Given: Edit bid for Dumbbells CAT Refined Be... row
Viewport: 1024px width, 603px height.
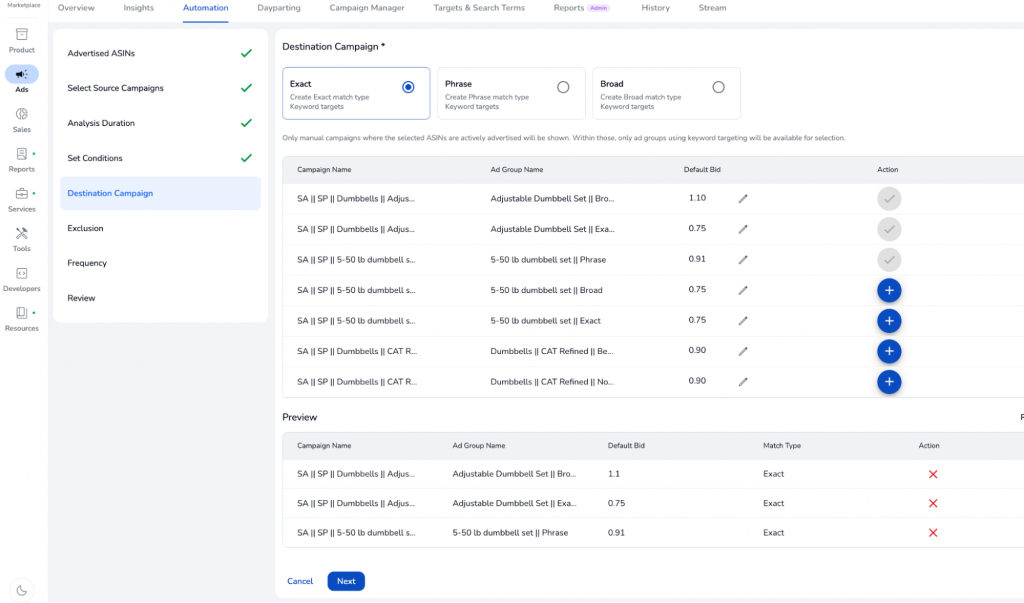Looking at the screenshot, I should click(x=743, y=351).
